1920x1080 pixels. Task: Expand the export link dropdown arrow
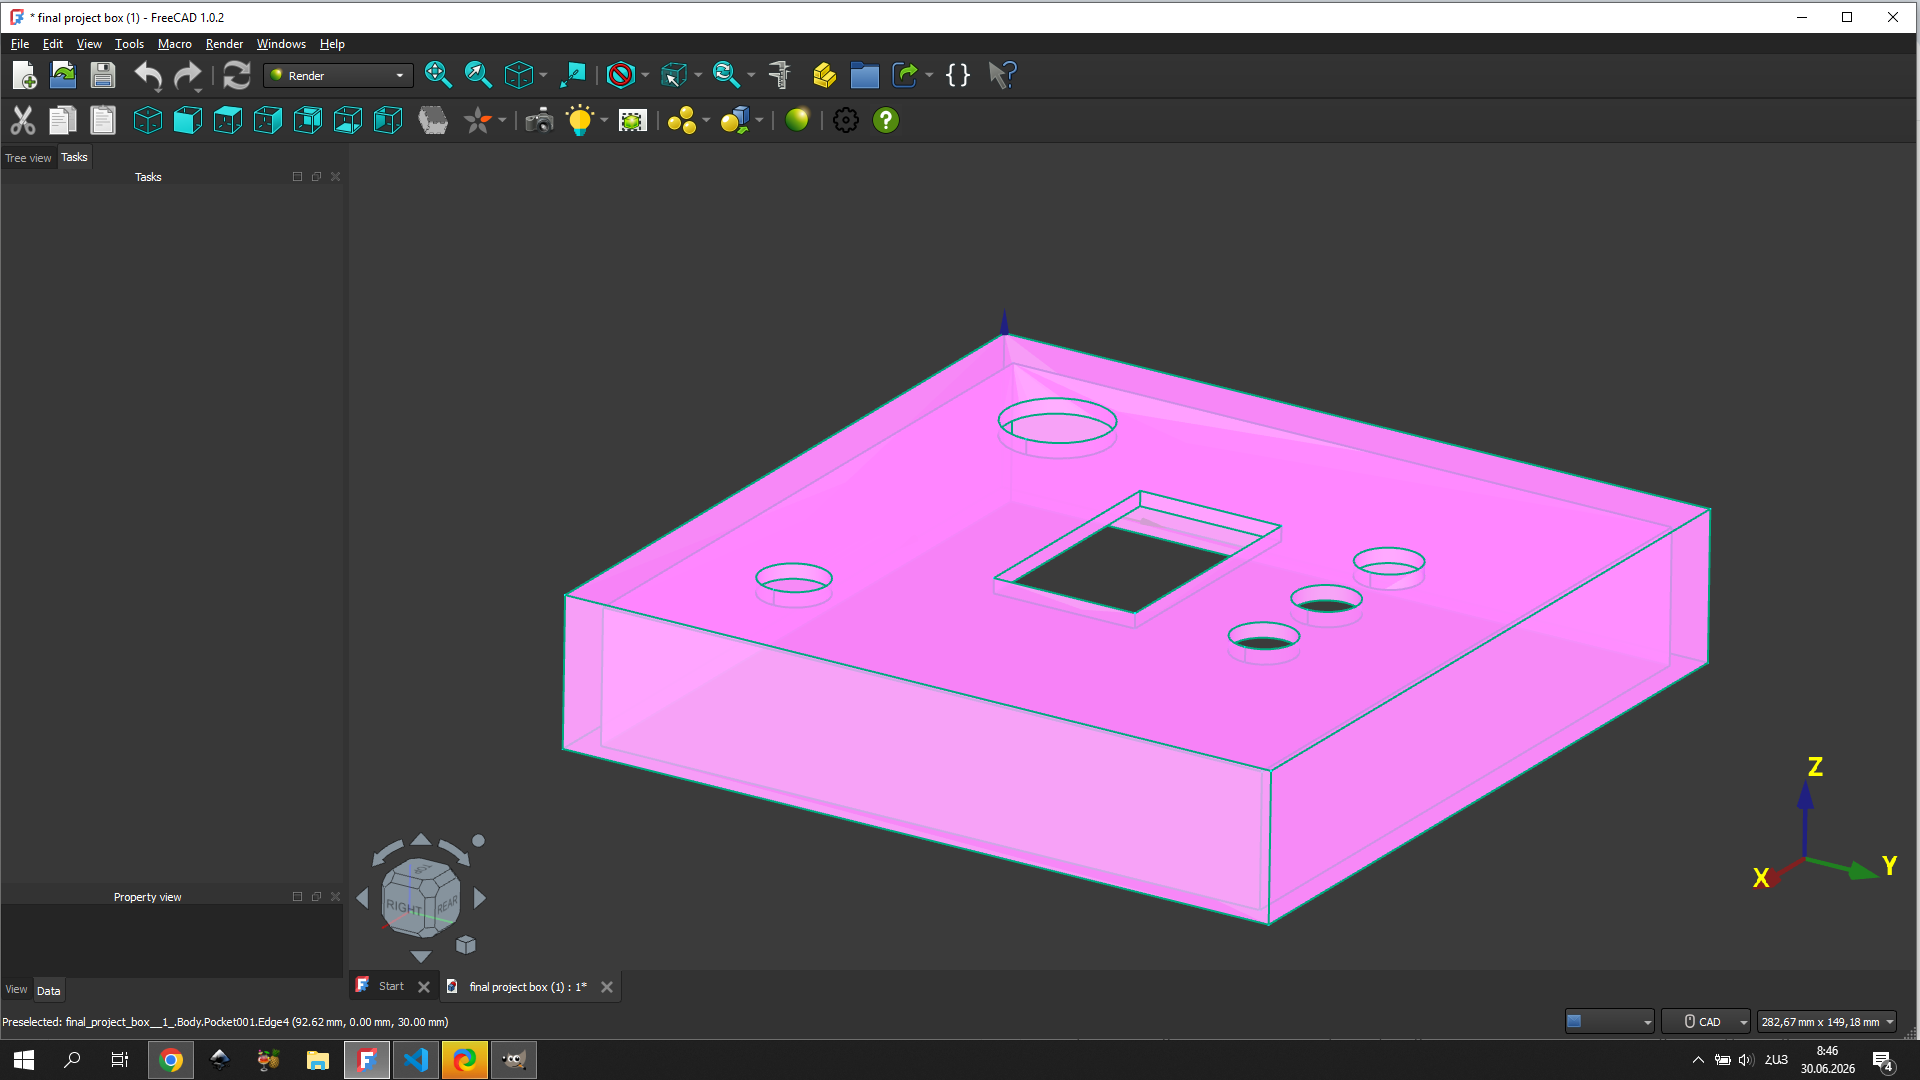click(929, 75)
